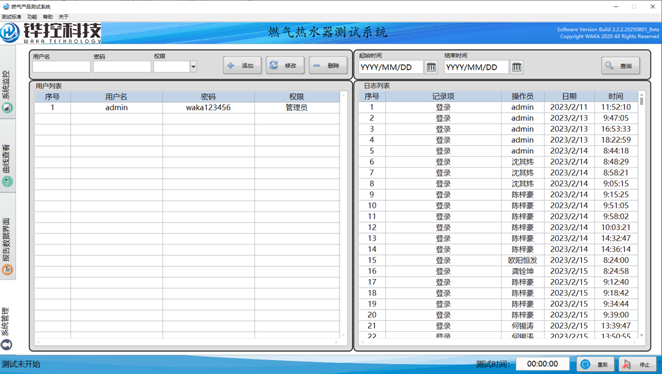Click user list 用户名 column header
The height and width of the screenshot is (374, 662).
tap(117, 97)
